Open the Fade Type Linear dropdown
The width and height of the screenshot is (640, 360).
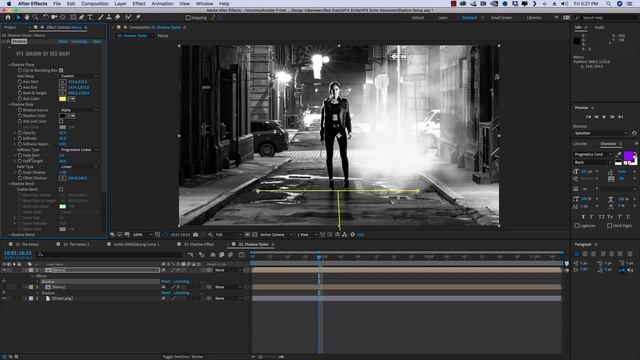(x=79, y=167)
